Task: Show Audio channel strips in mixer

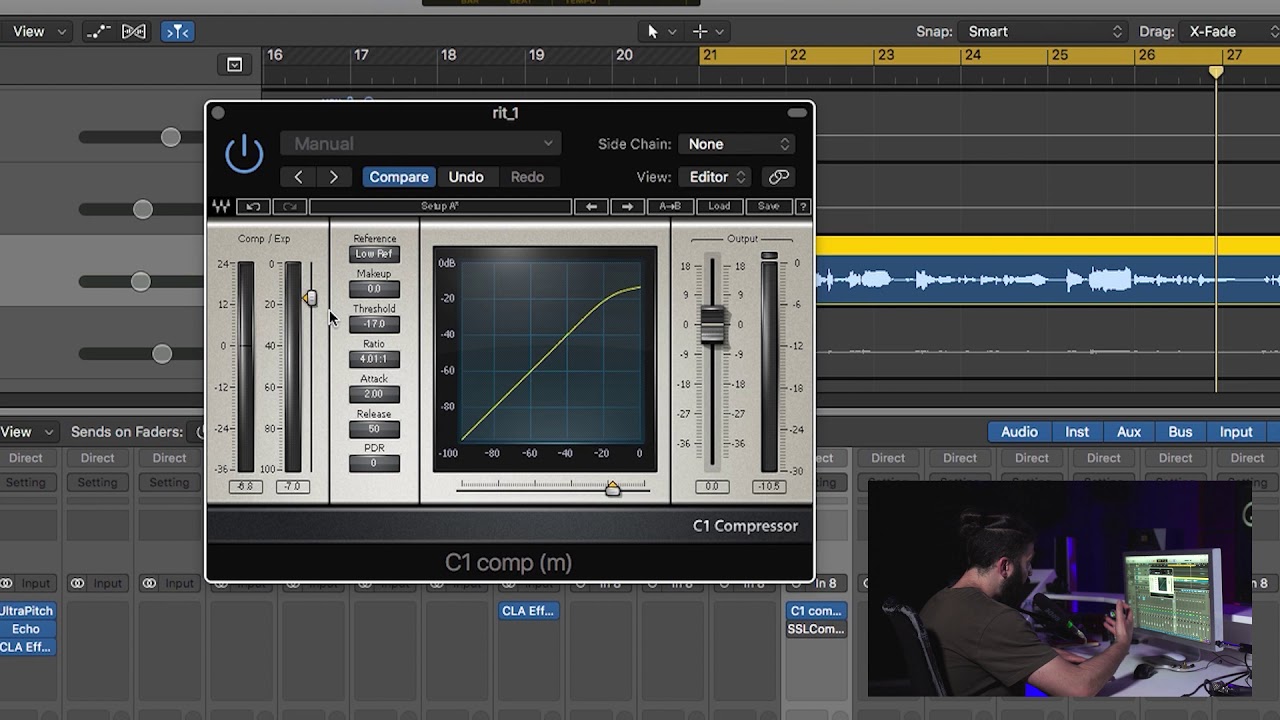Action: (1019, 432)
